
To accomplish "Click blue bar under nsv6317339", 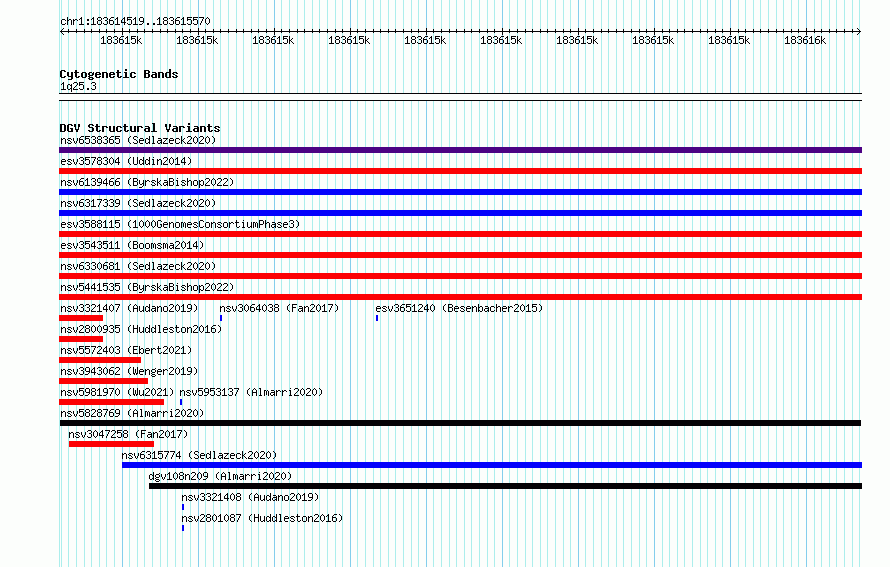I will click(x=460, y=213).
